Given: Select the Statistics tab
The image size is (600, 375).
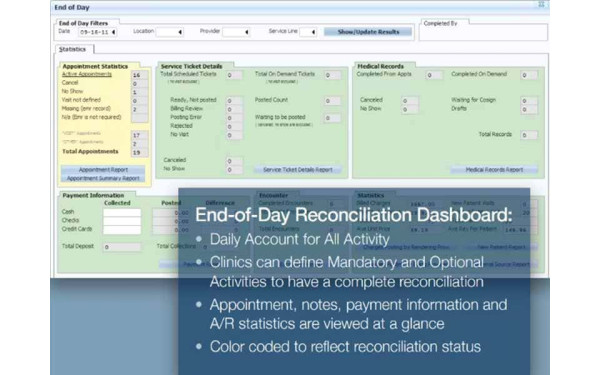Looking at the screenshot, I should pos(73,49).
